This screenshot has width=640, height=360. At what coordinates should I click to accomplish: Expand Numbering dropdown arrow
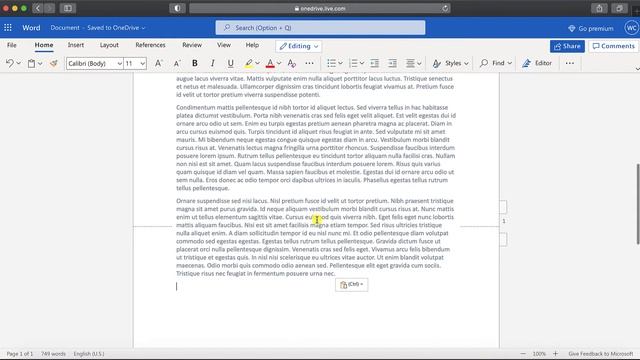pos(362,63)
